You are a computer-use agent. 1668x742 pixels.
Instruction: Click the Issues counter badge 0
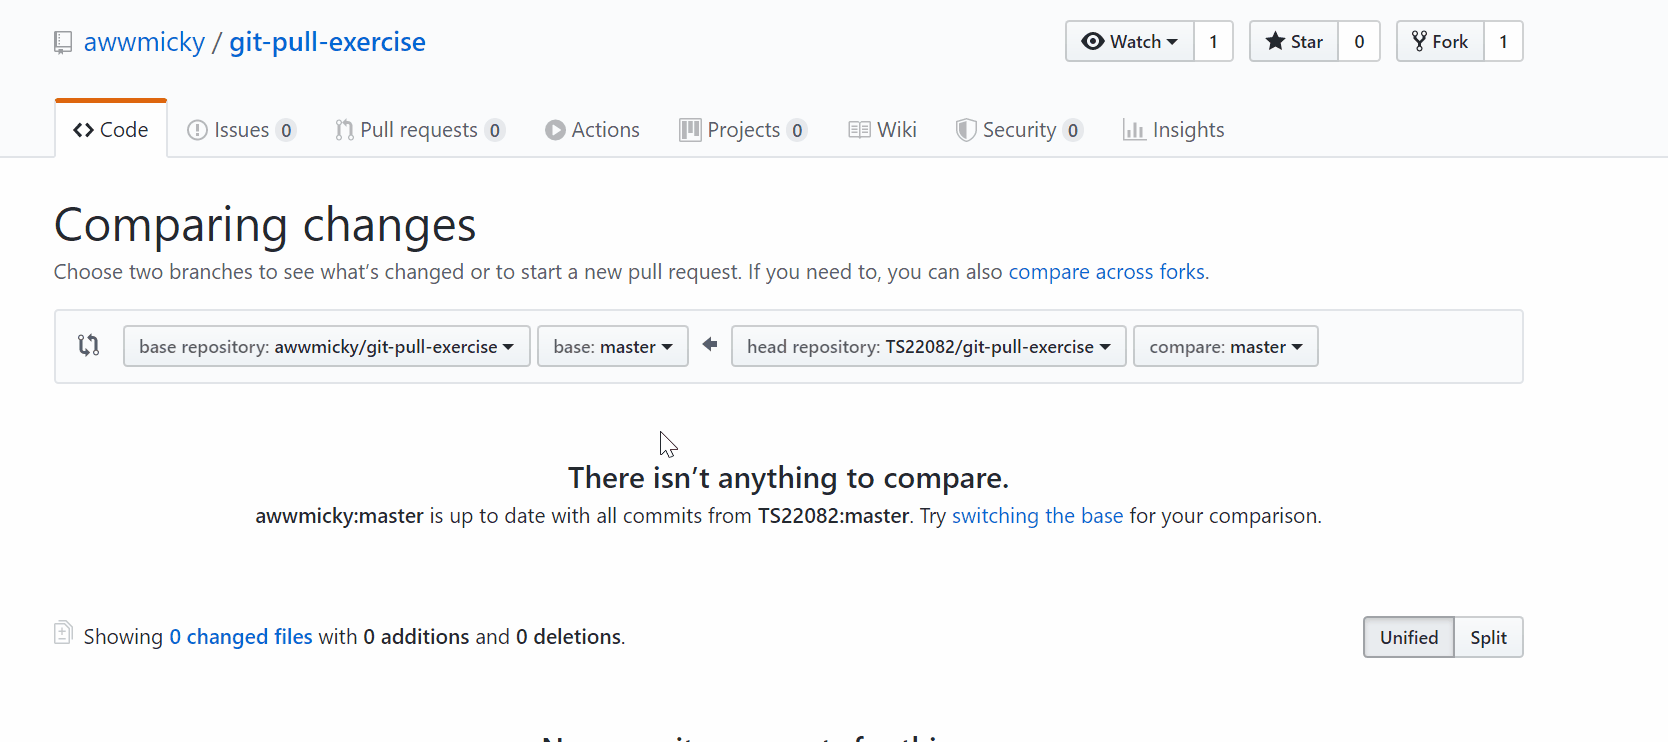point(286,130)
